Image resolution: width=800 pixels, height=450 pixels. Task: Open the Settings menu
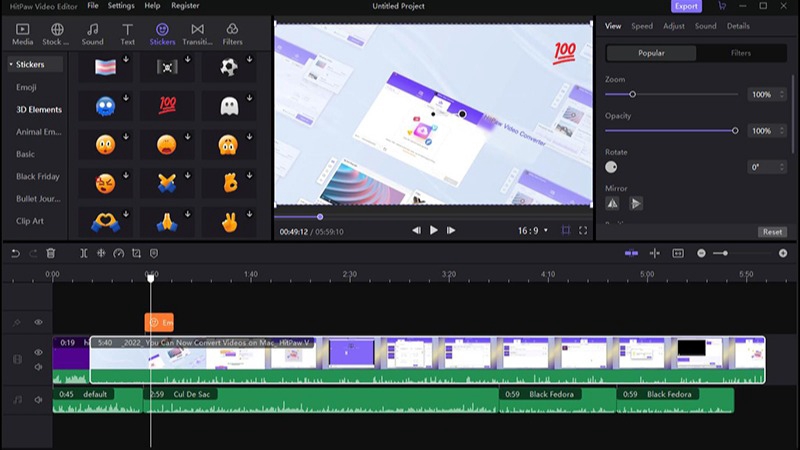click(x=121, y=6)
